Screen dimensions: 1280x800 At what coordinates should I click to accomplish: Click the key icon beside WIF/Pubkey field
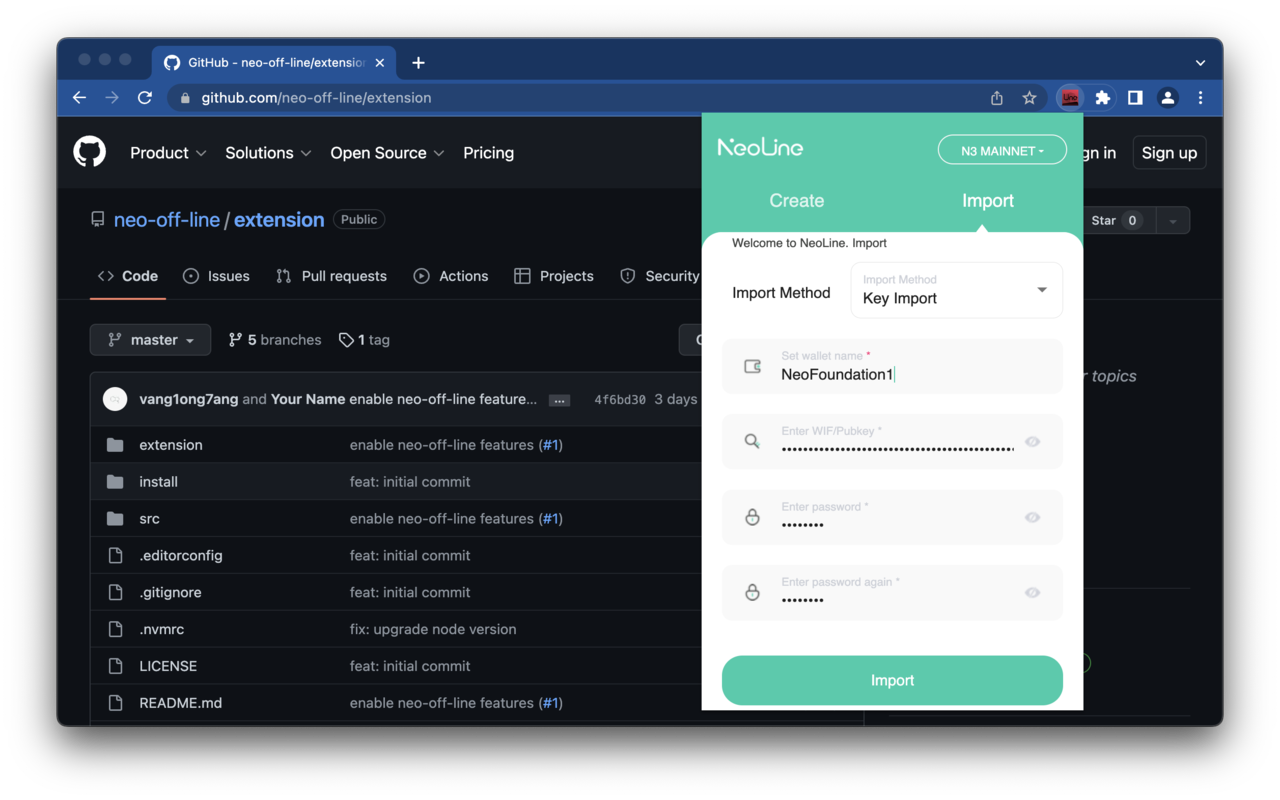pyautogui.click(x=752, y=441)
